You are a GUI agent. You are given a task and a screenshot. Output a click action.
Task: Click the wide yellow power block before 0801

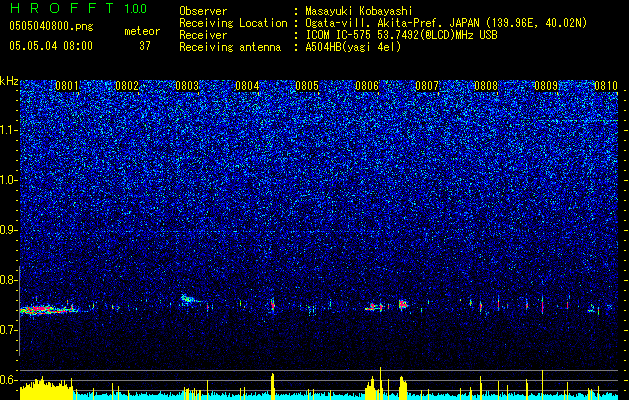tap(47, 389)
